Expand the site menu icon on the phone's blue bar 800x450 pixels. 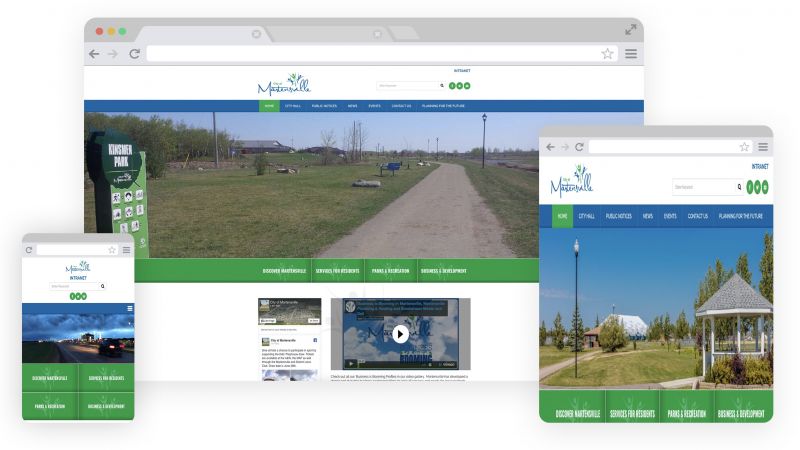tap(130, 309)
